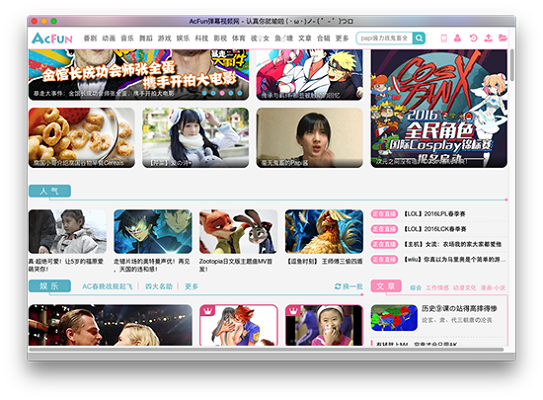Open the cosplay girl with white scarf thumbnail
543x400 pixels.
click(x=196, y=138)
